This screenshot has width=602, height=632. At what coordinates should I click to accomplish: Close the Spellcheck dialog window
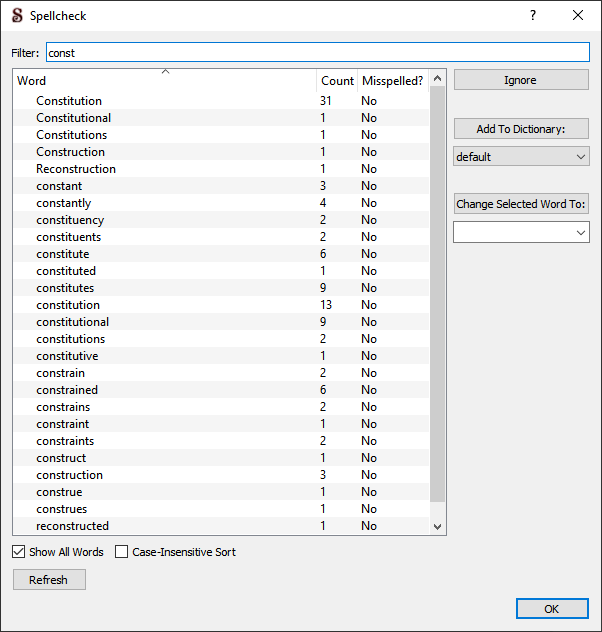pyautogui.click(x=578, y=15)
